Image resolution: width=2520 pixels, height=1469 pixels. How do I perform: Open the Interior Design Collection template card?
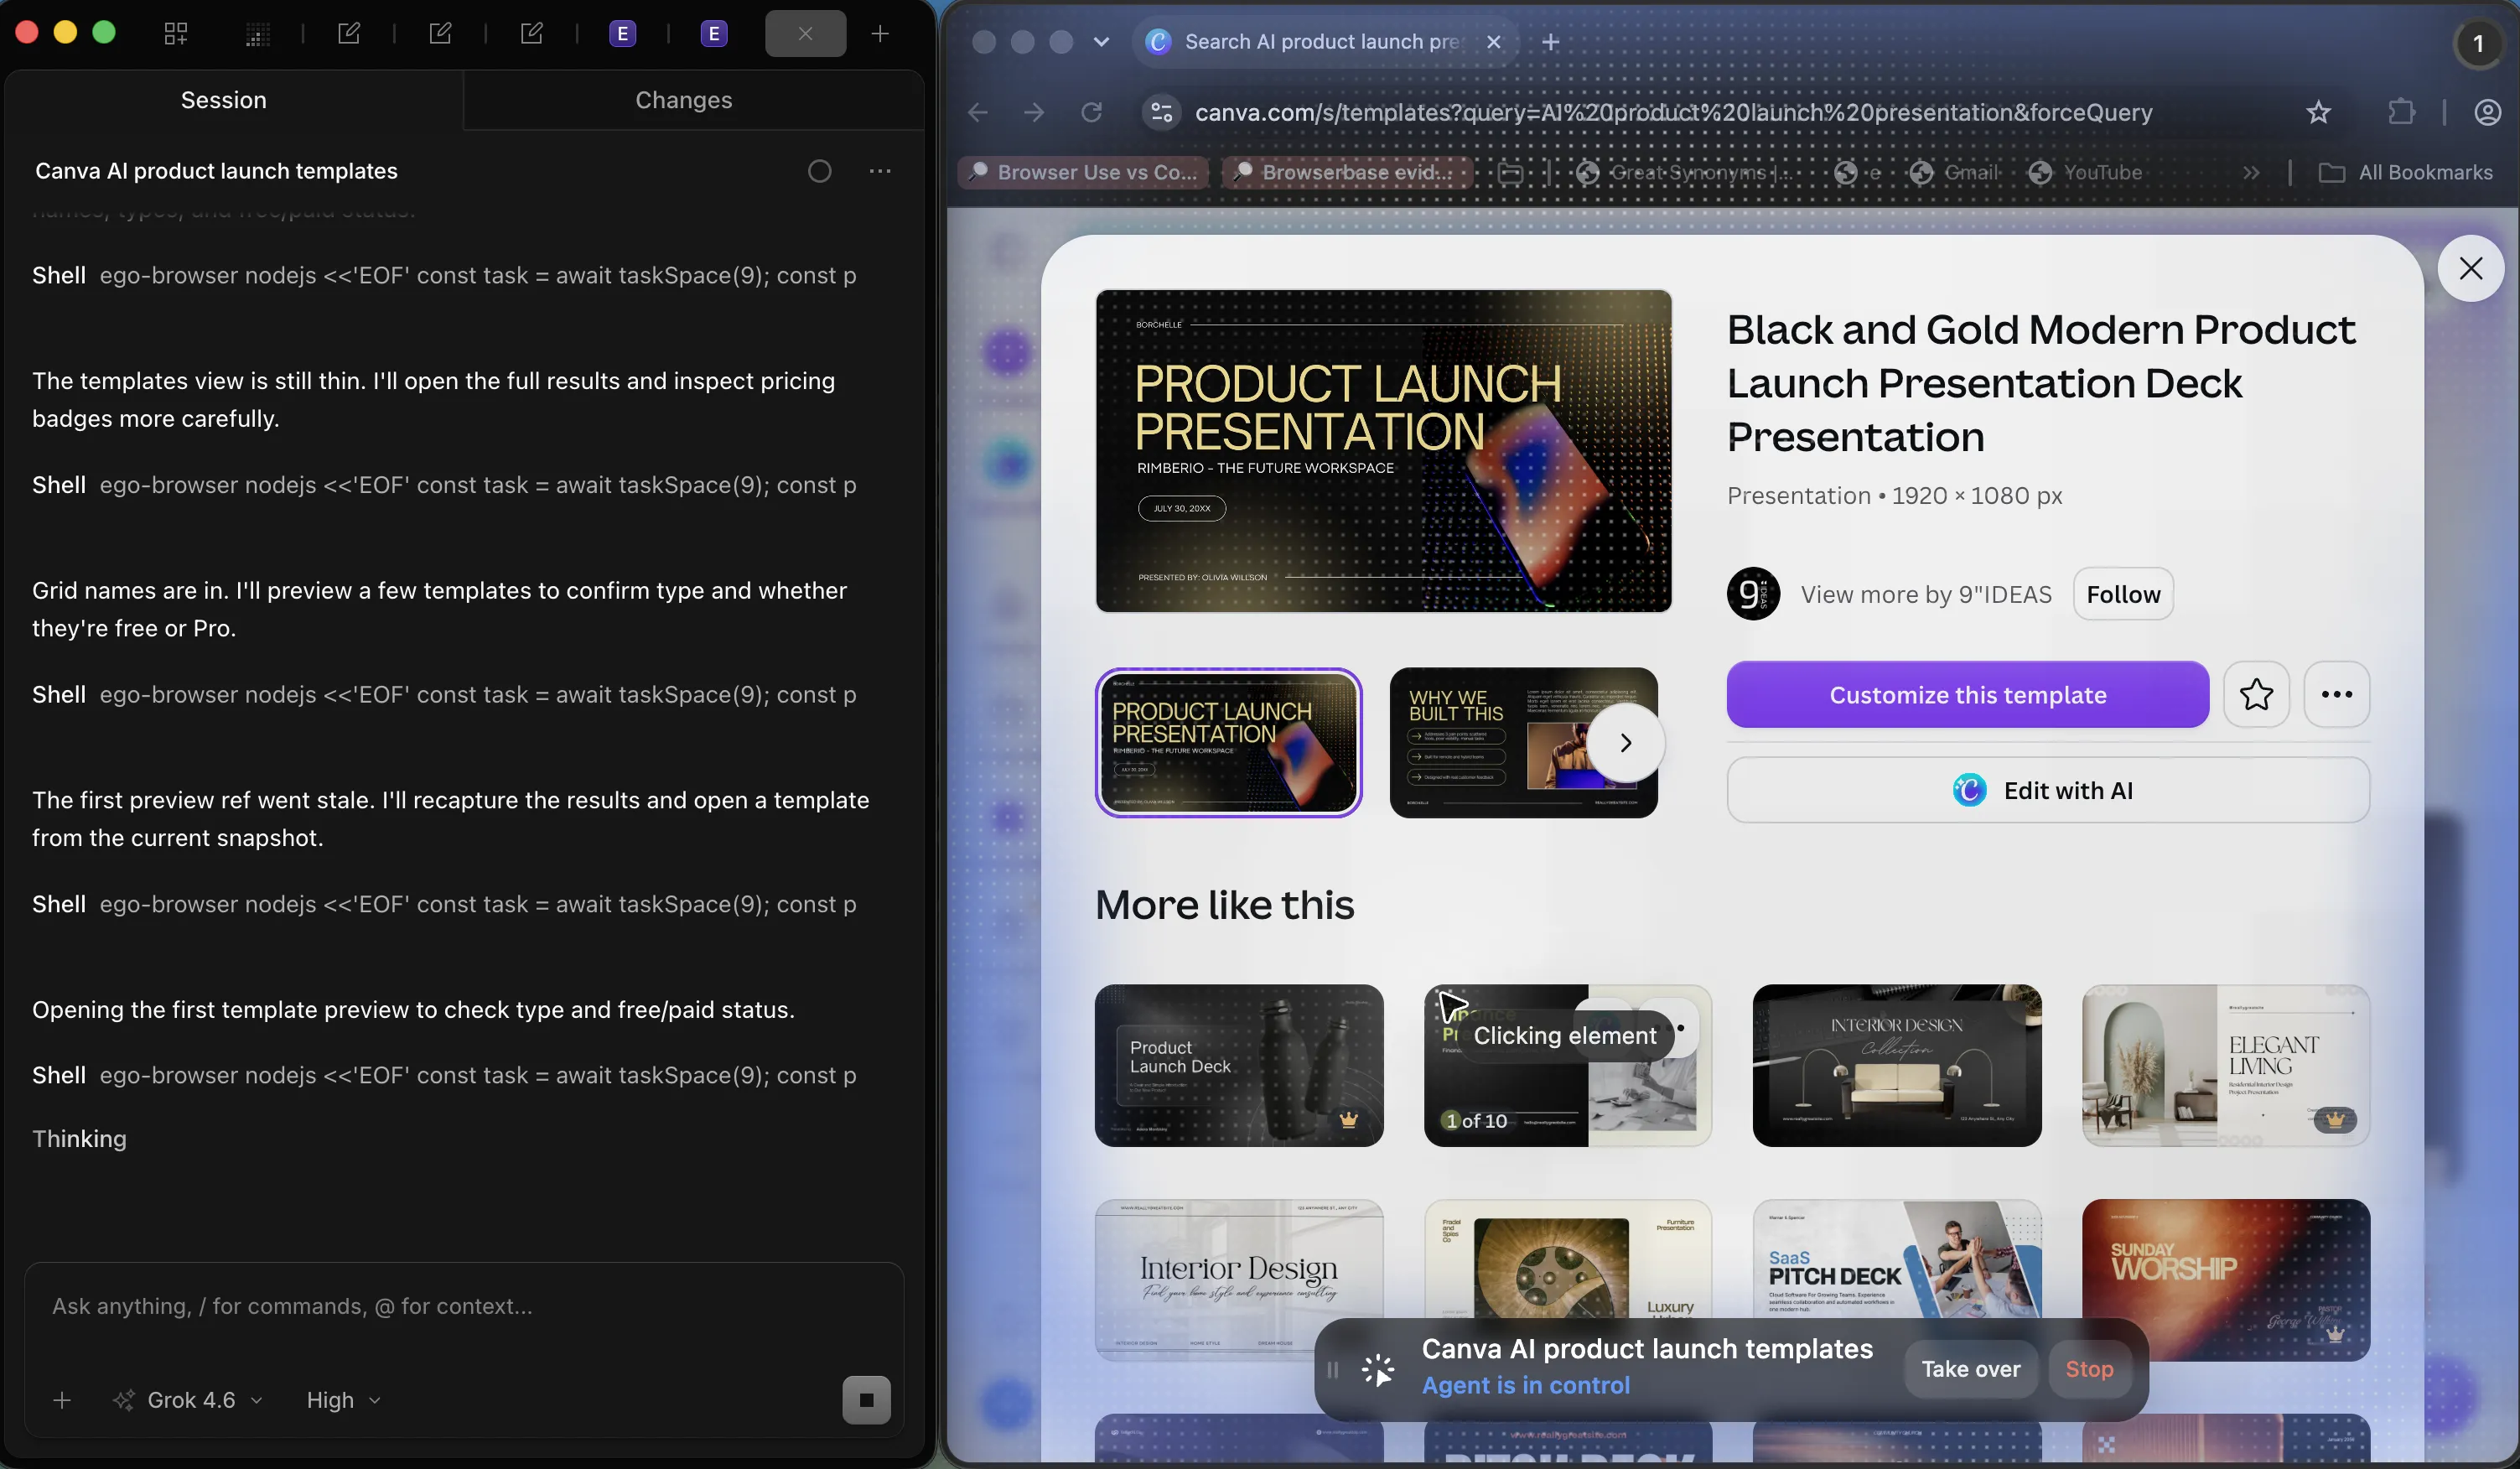[x=1897, y=1065]
